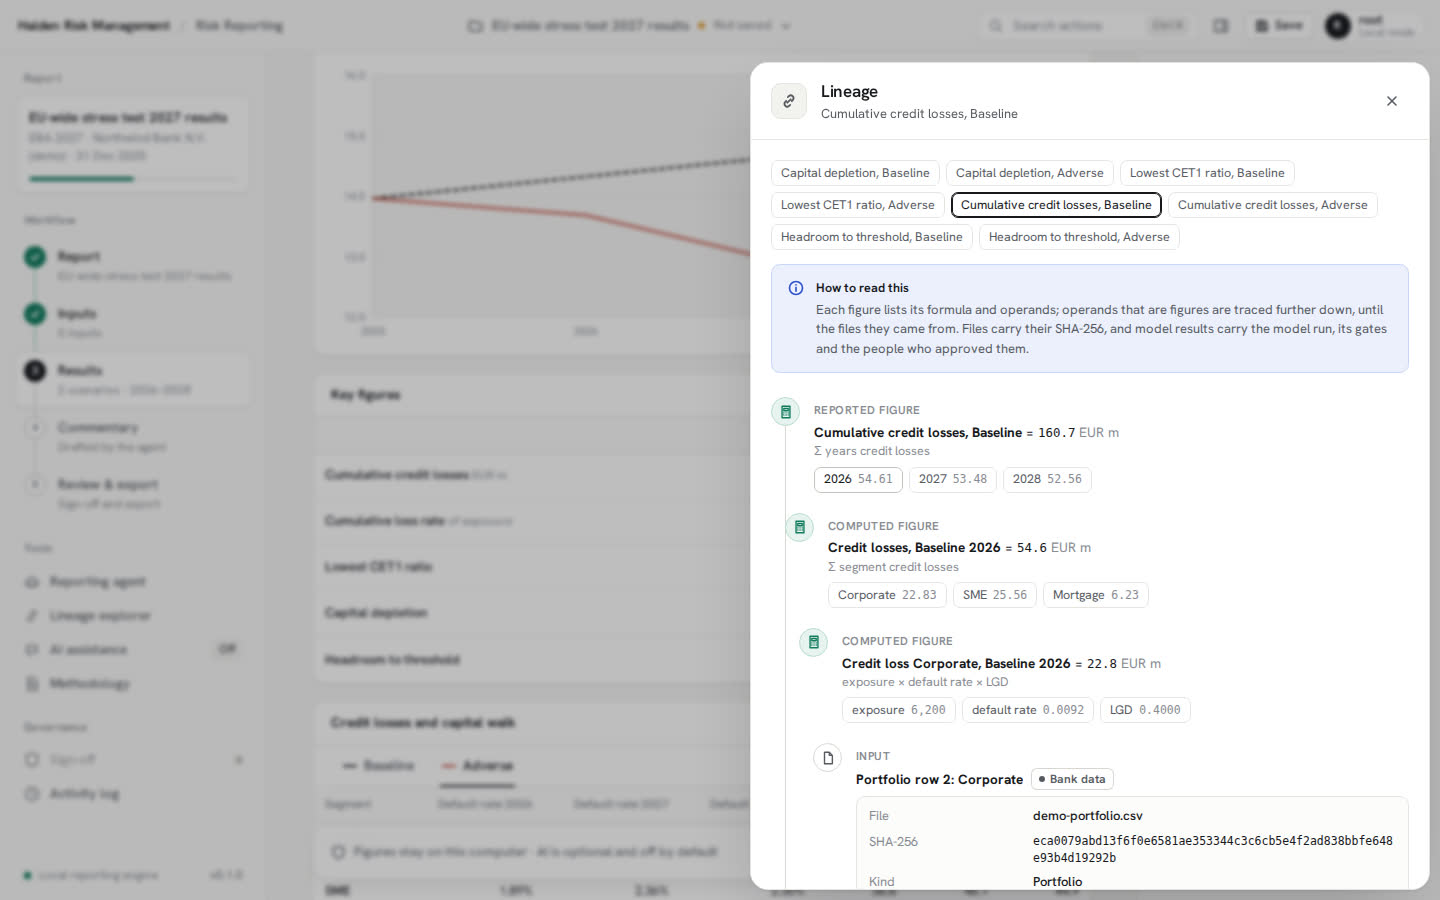Click the calculator icon next to Reported Figure
The width and height of the screenshot is (1440, 900).
point(786,412)
